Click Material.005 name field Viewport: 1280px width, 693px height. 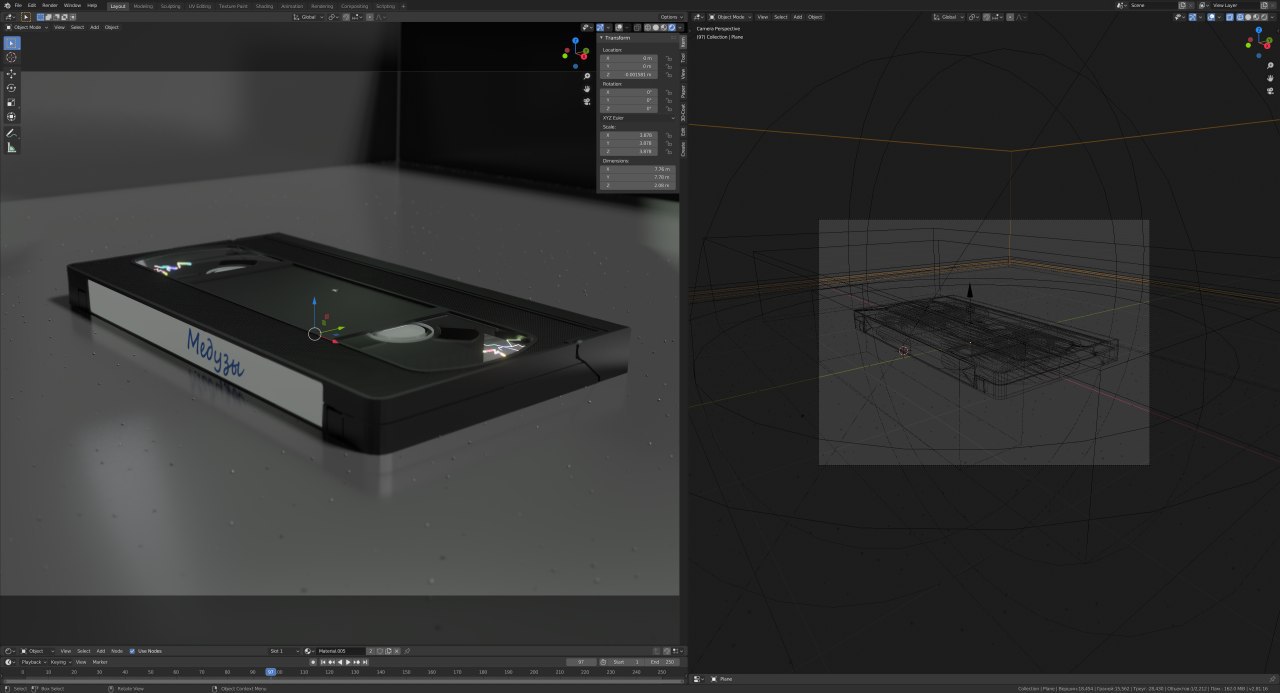tap(341, 651)
